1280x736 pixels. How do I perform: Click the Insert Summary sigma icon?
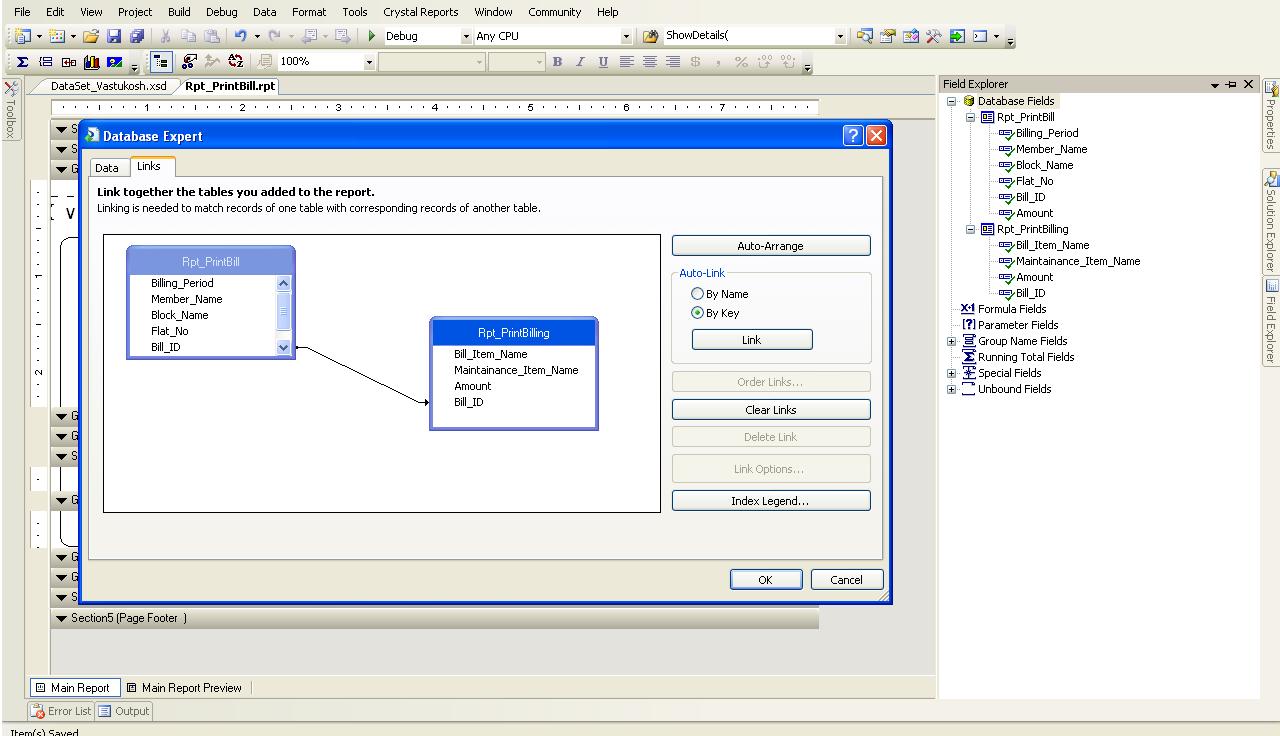[22, 61]
